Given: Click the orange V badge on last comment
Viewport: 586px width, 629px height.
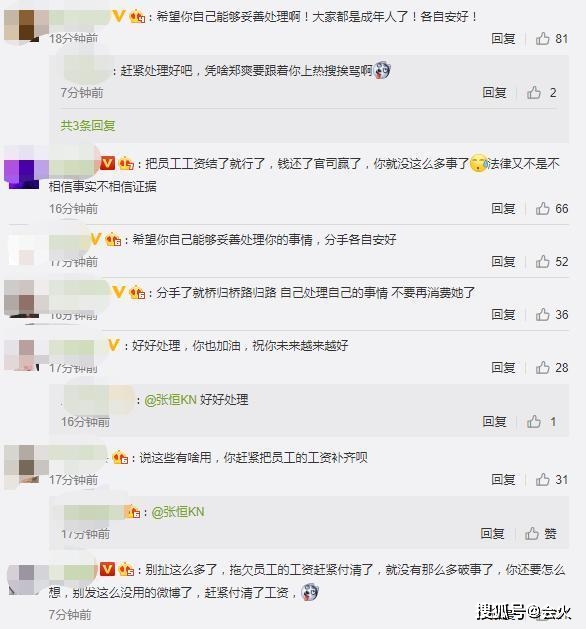Looking at the screenshot, I should click(107, 569).
